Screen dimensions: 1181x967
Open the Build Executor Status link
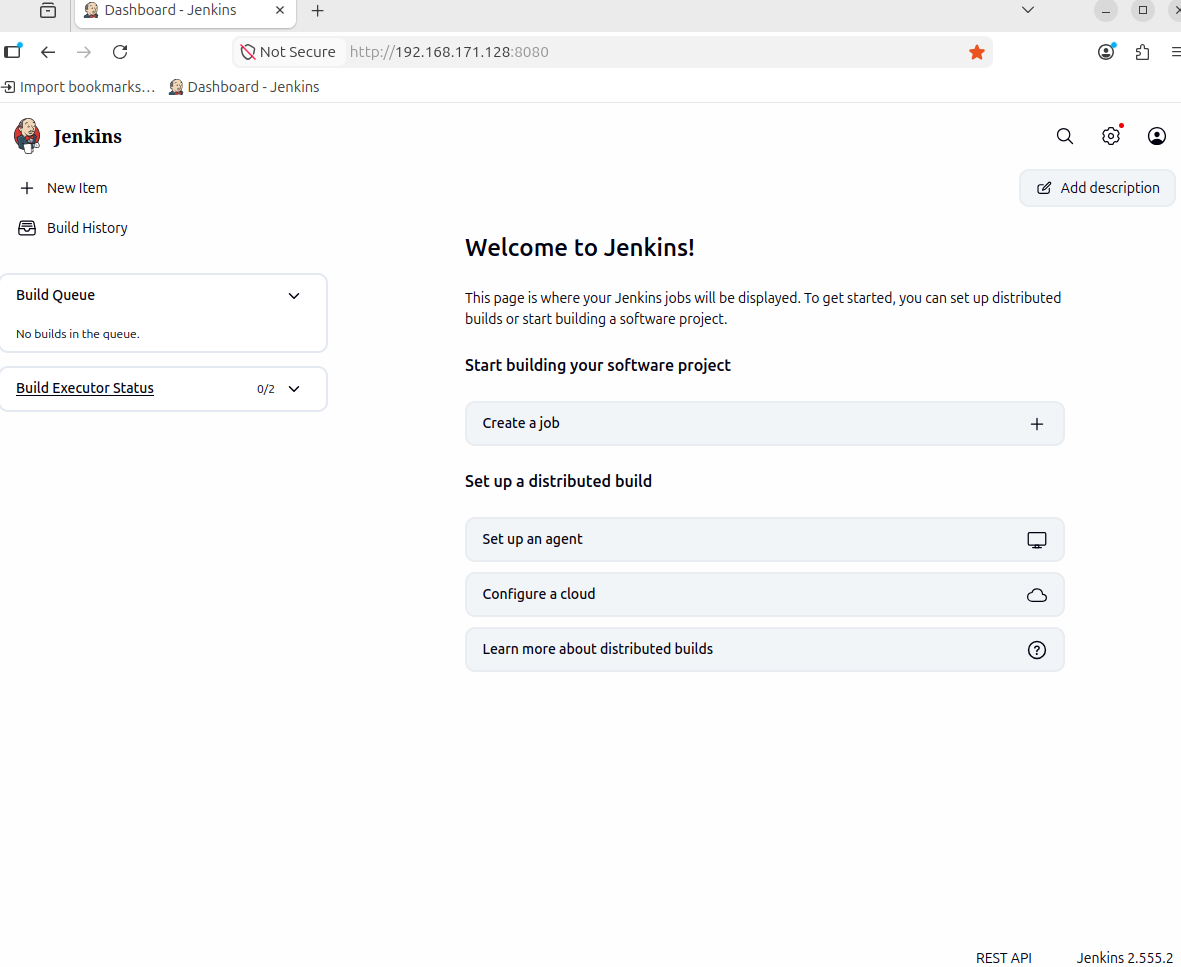[x=85, y=389]
